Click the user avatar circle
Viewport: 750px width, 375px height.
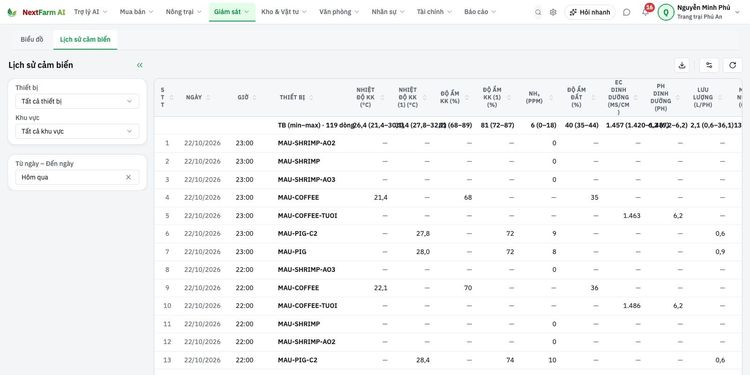666,12
